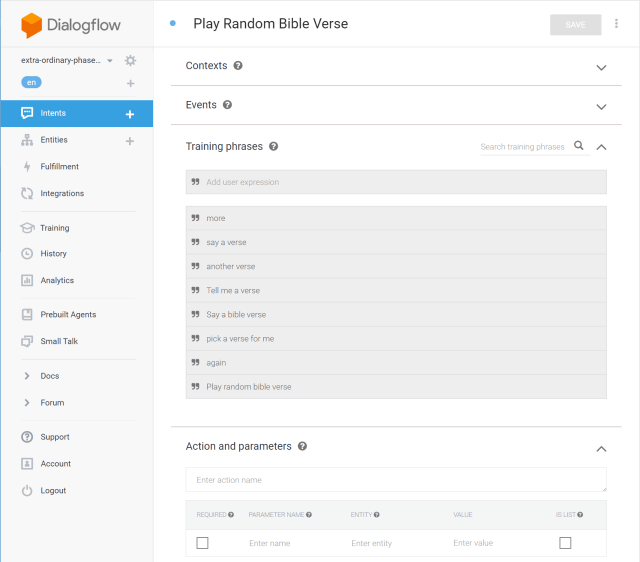Click plus icon next to Entities

point(130,141)
